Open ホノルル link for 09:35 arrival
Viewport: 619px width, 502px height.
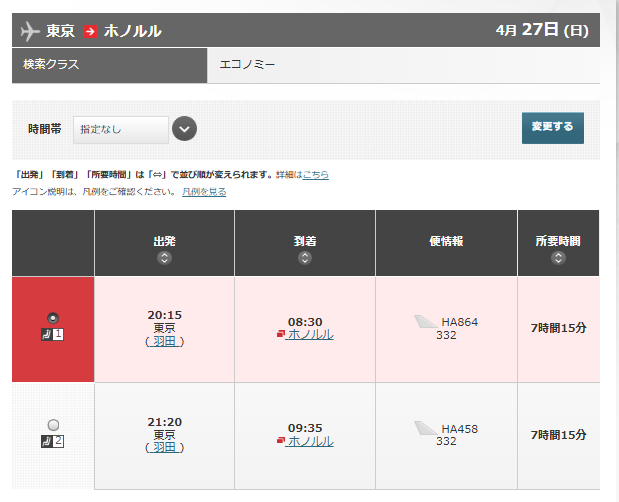[x=310, y=441]
